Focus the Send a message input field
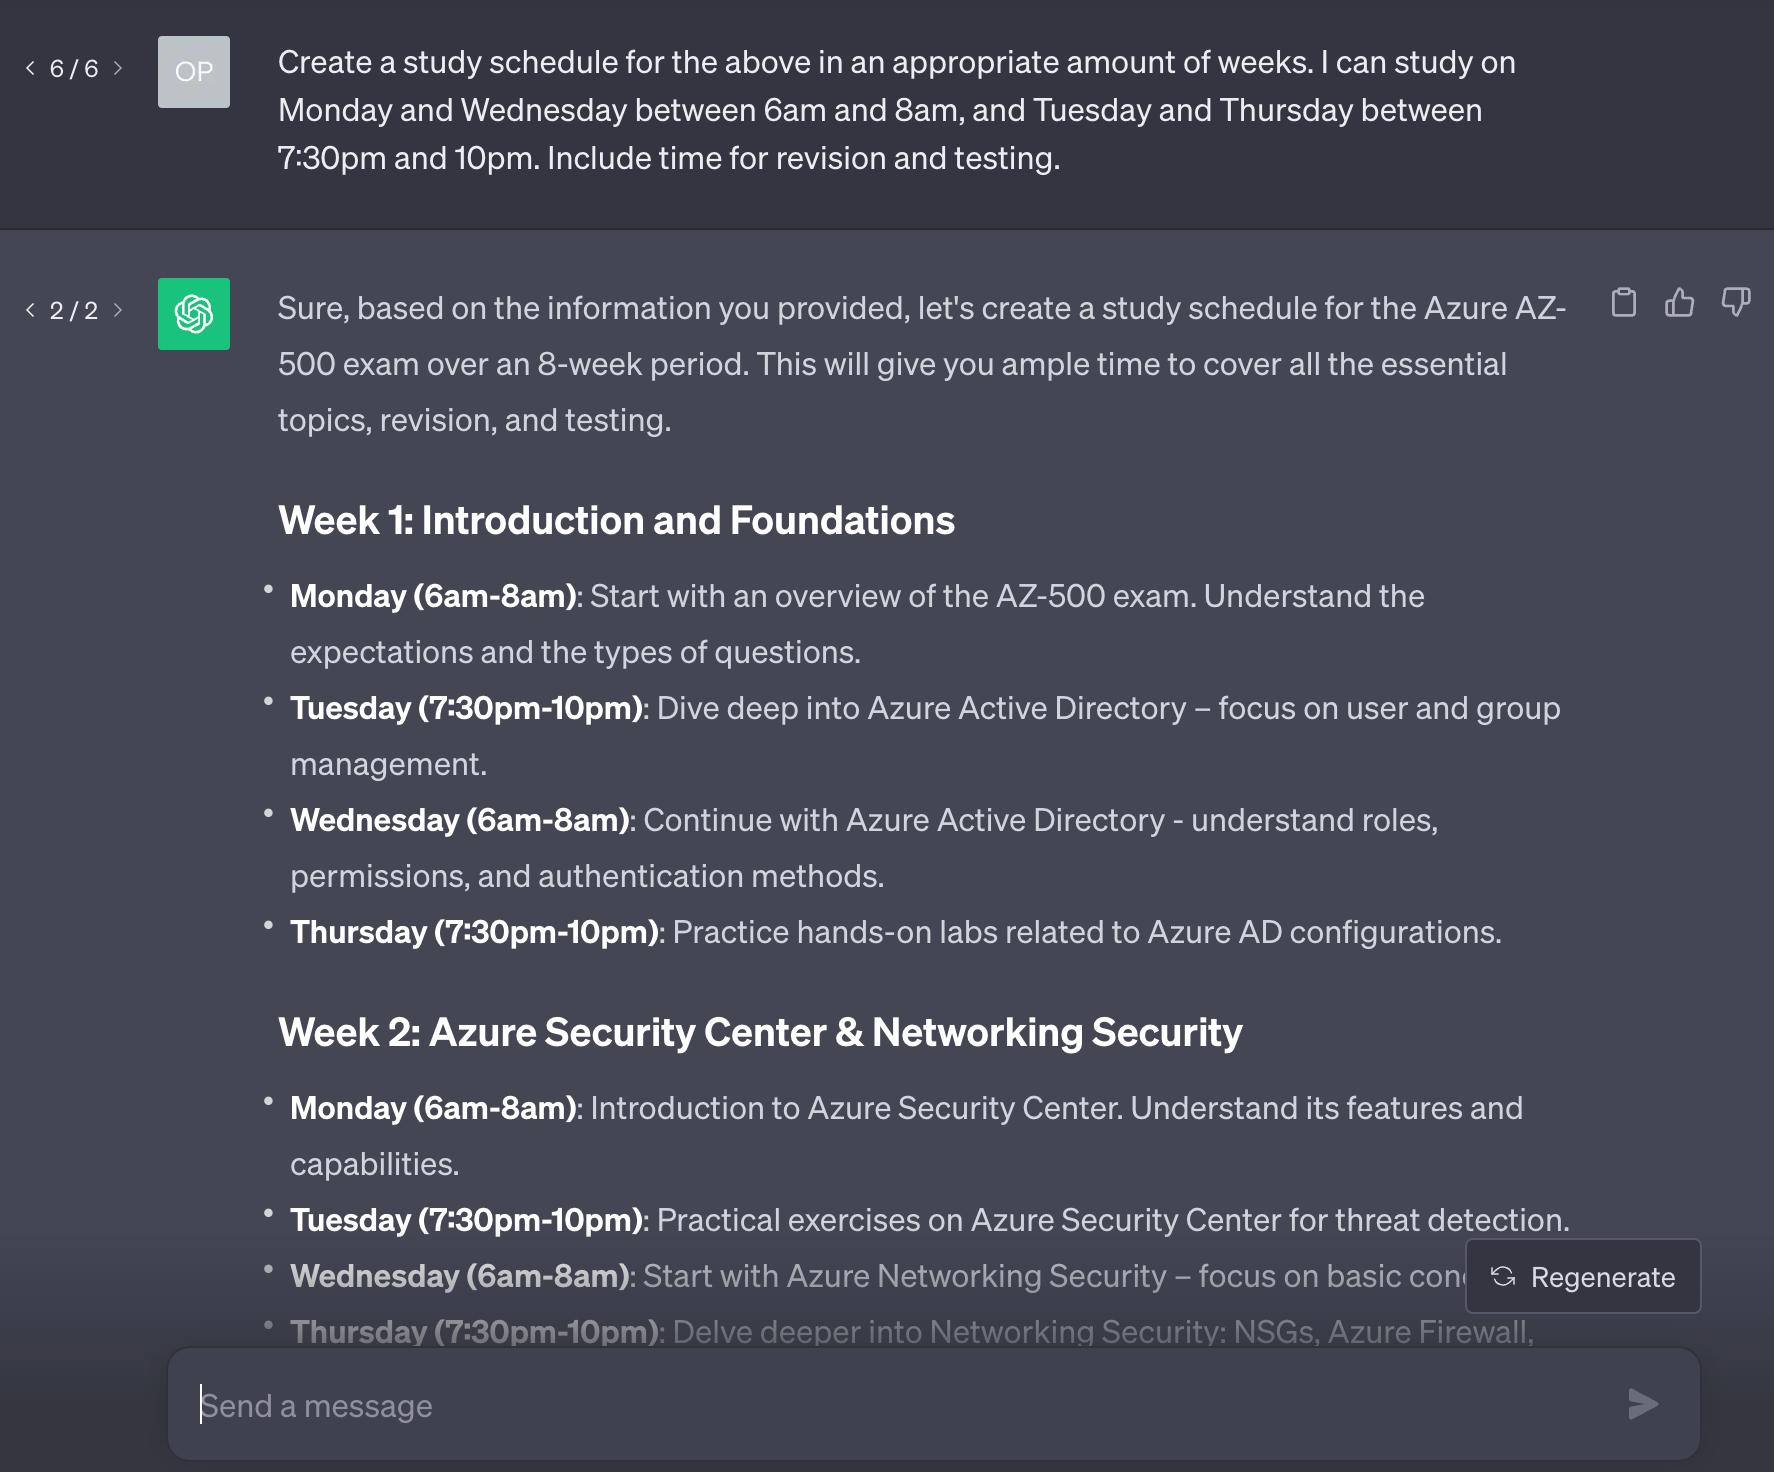 (900, 1405)
